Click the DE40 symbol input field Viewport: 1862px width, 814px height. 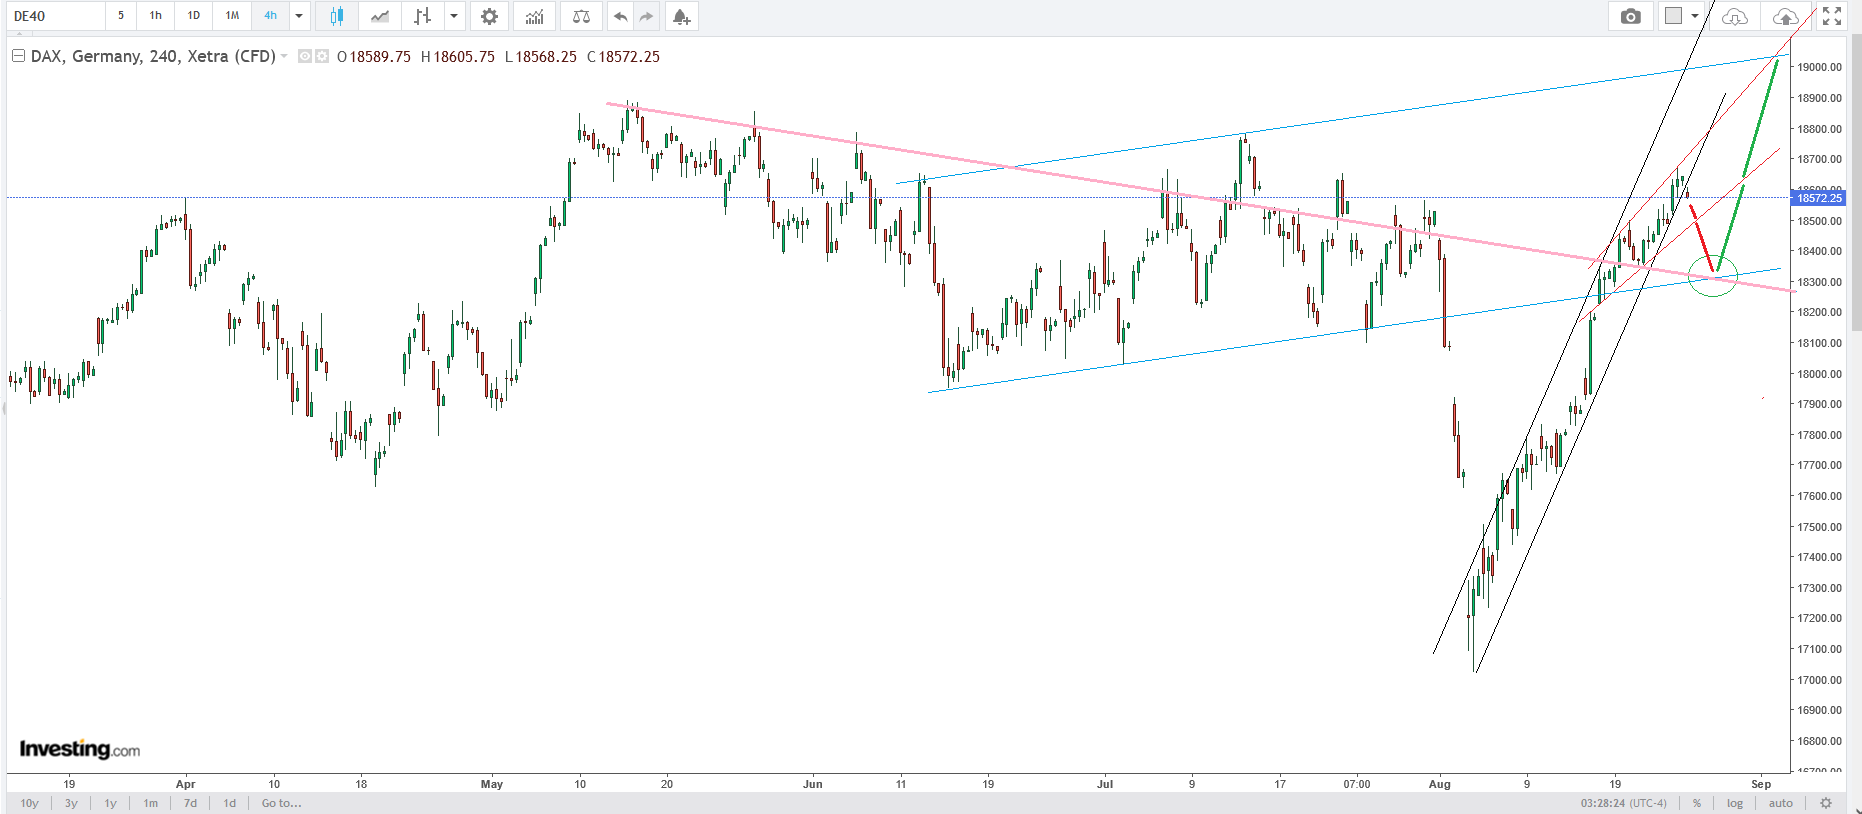[x=55, y=16]
